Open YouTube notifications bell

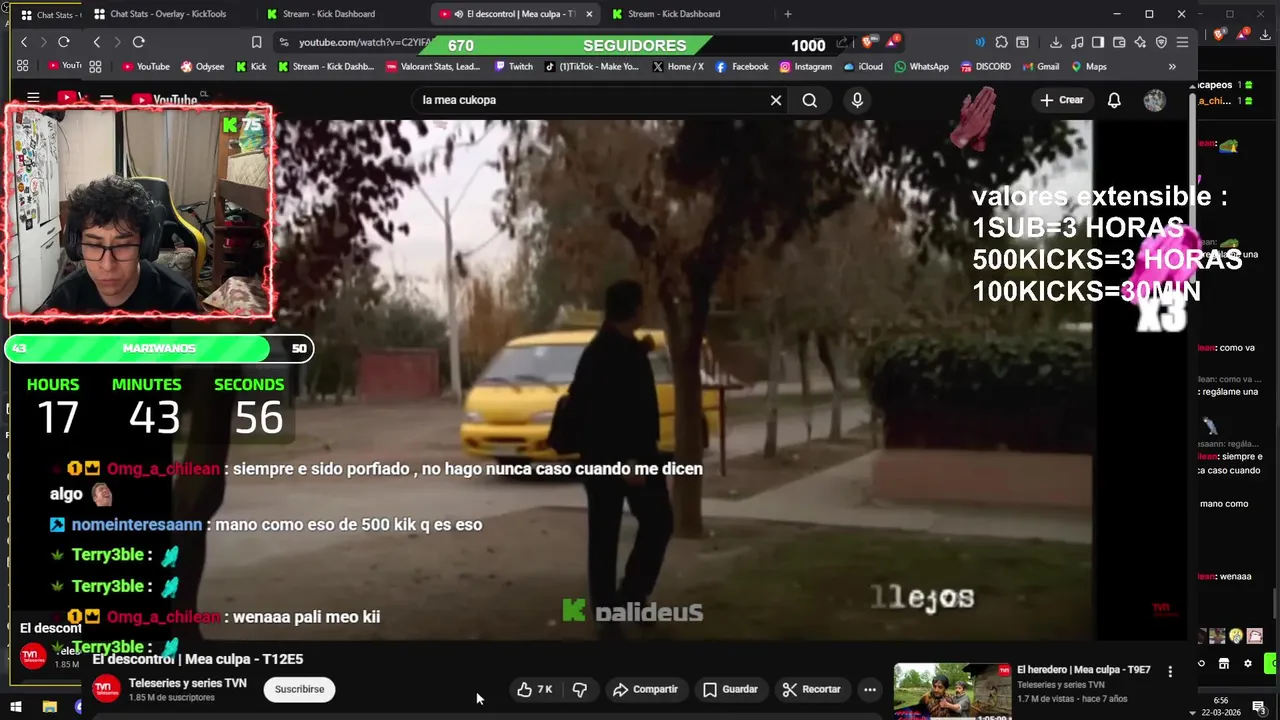[x=1114, y=100]
